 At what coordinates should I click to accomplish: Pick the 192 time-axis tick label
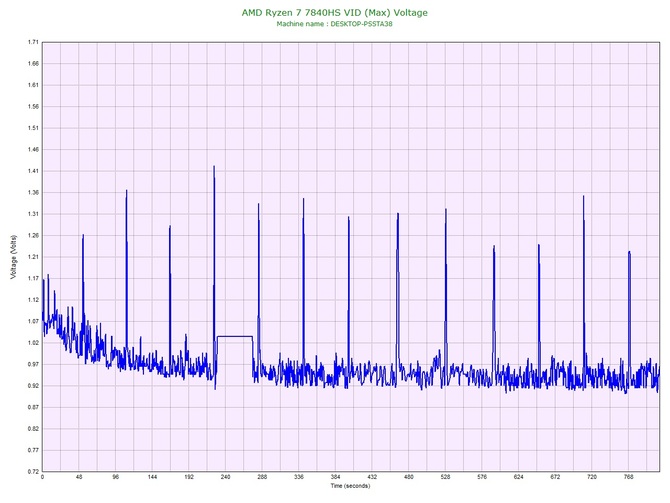click(189, 477)
